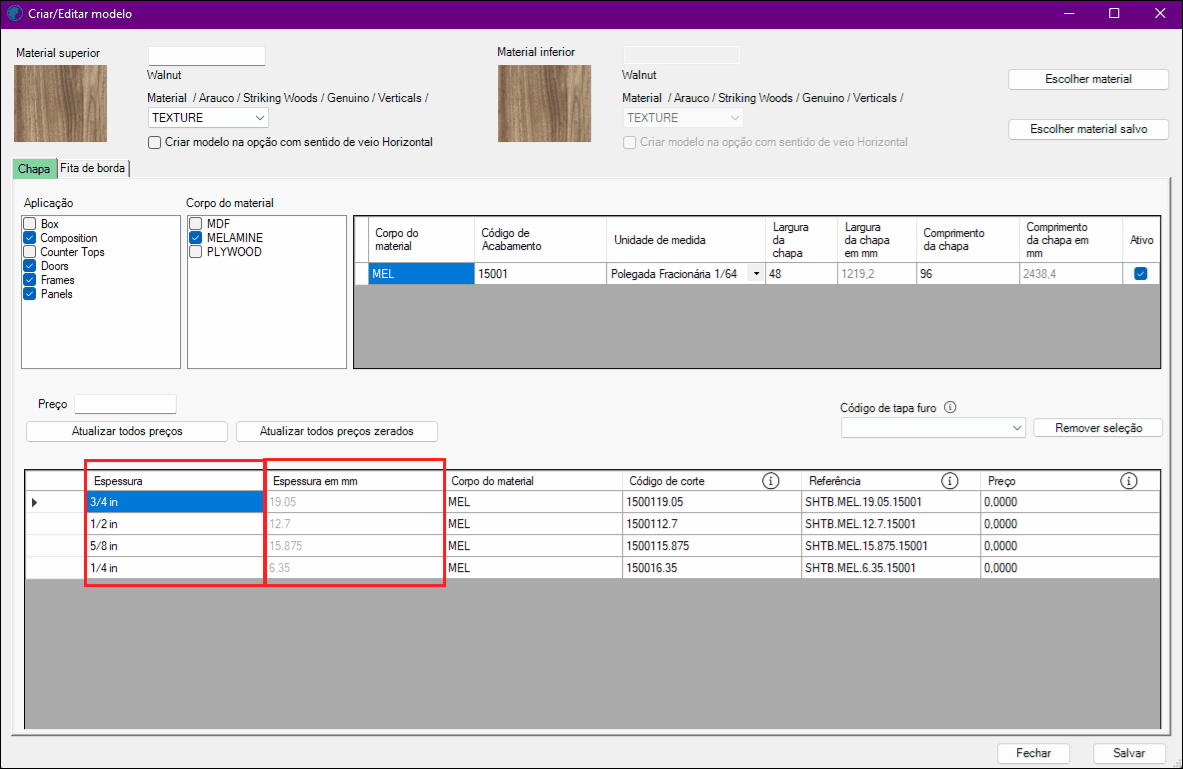Enable the Box application checkbox
The image size is (1183, 769).
tap(29, 223)
